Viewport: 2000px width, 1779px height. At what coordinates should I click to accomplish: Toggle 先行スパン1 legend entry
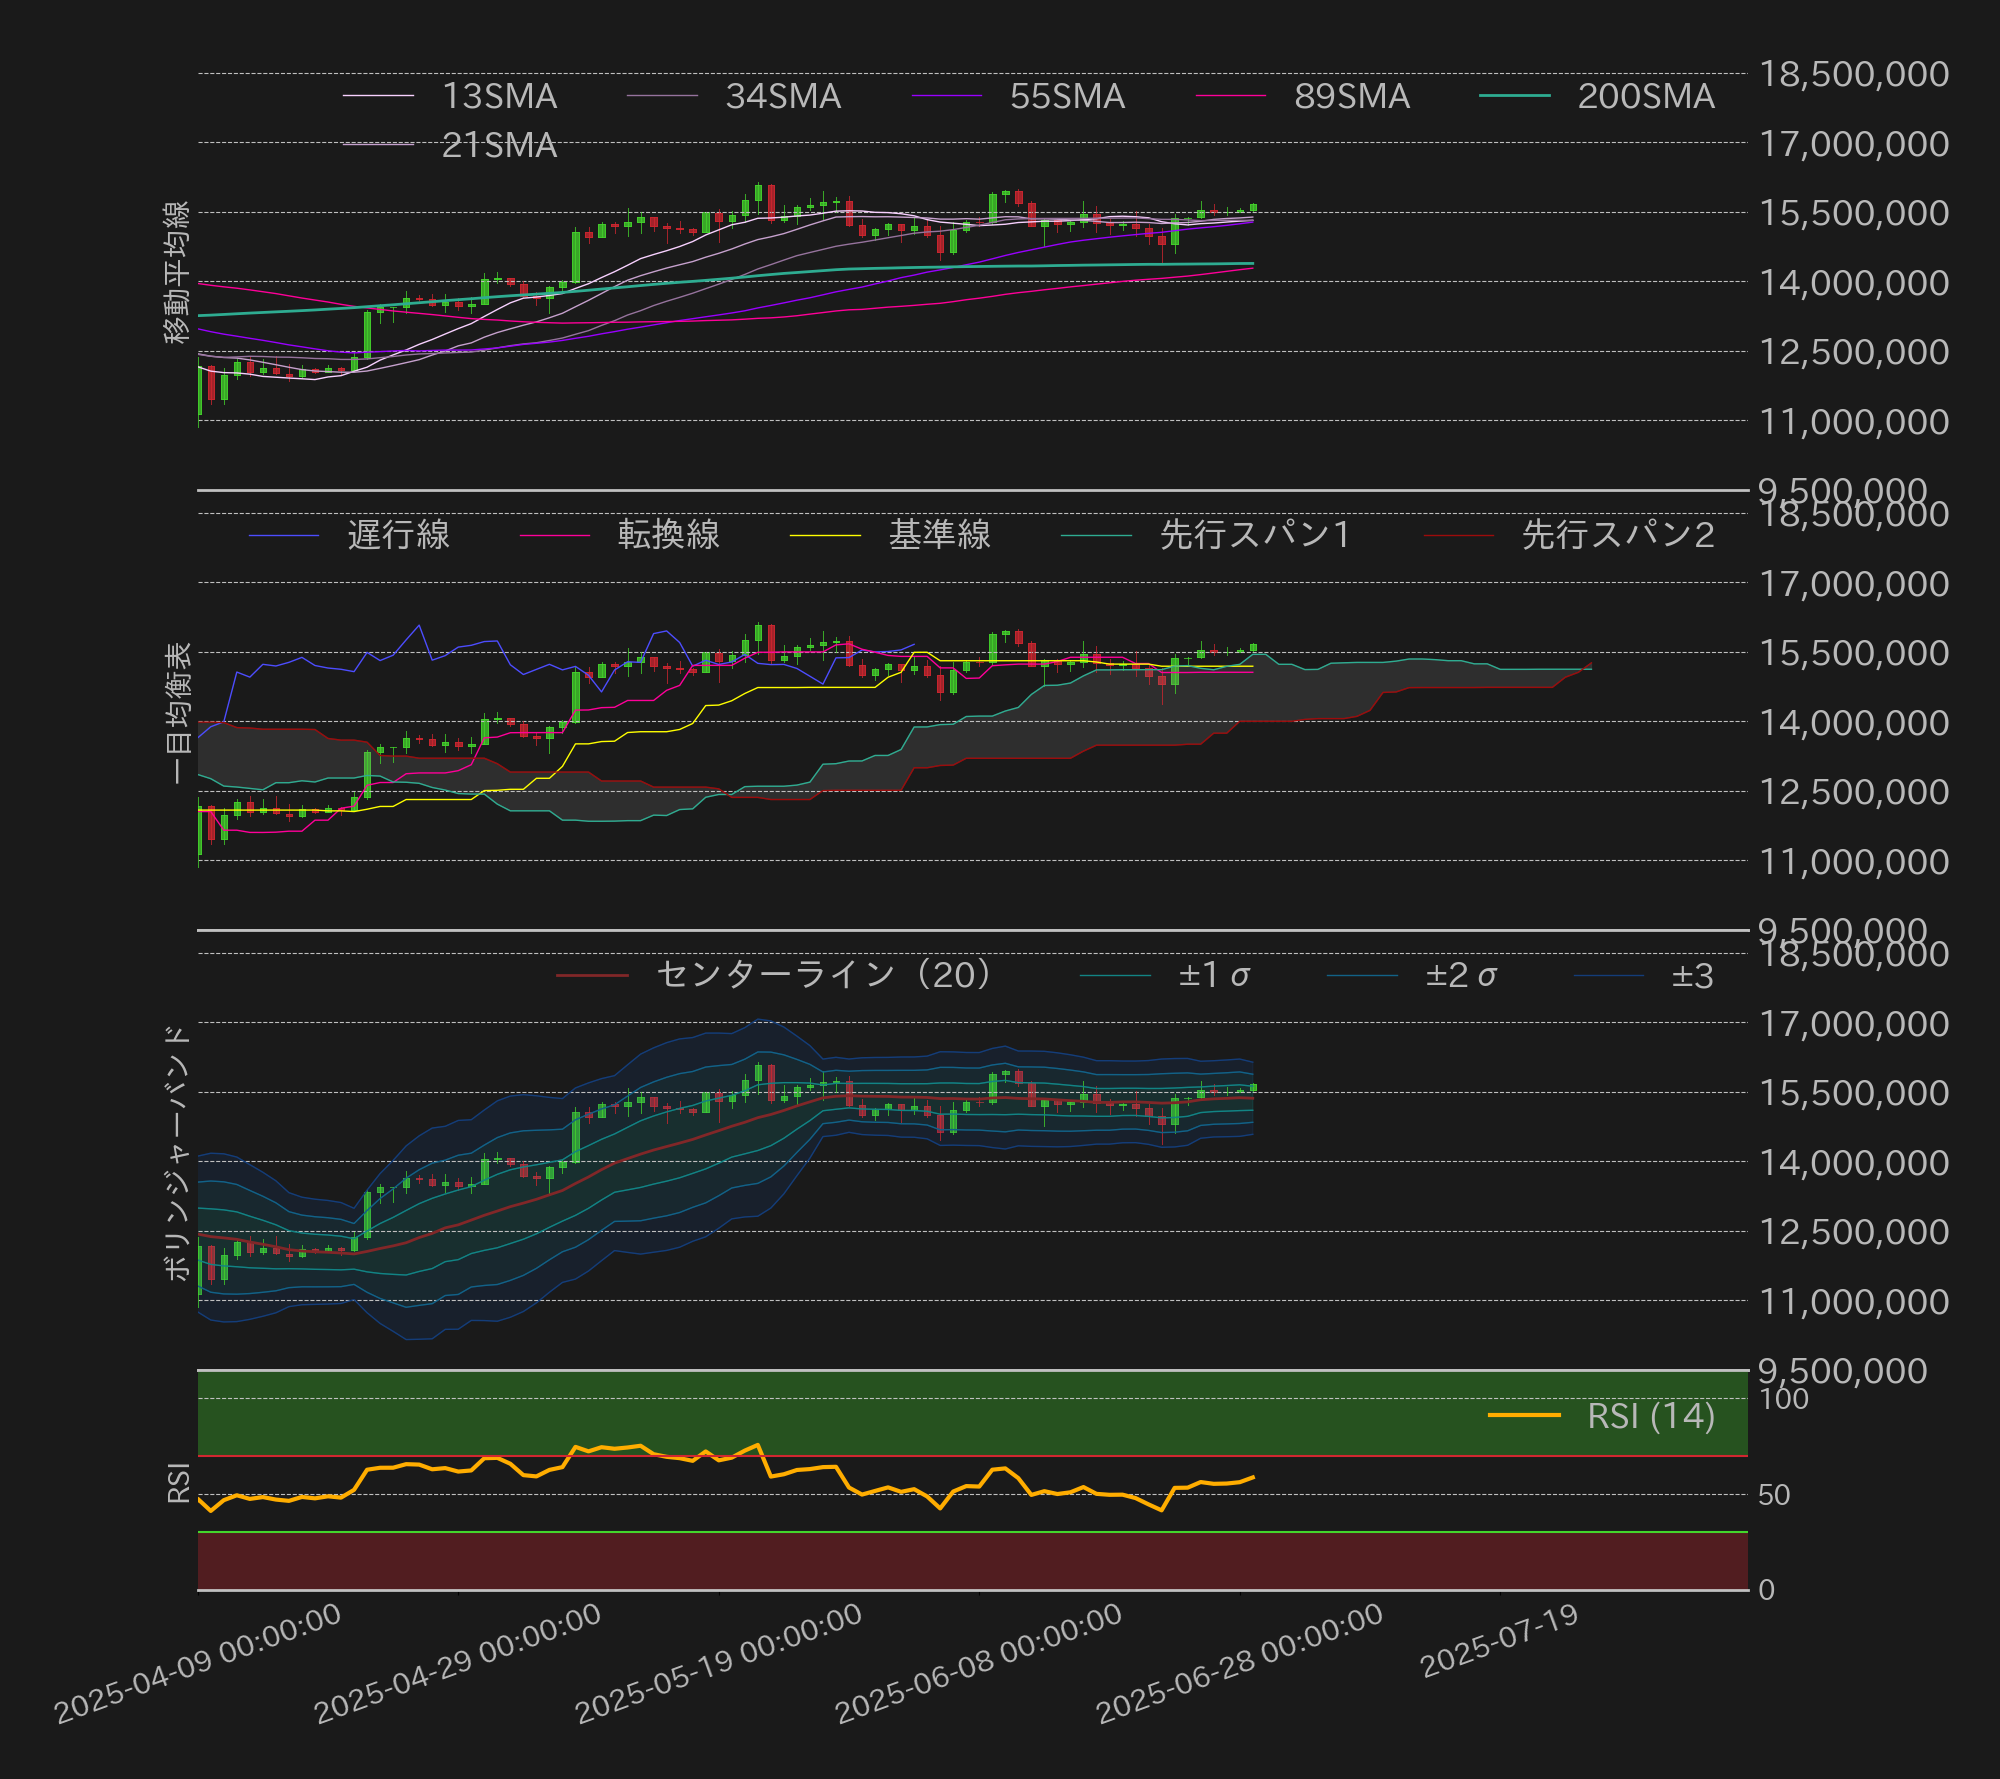[1255, 535]
